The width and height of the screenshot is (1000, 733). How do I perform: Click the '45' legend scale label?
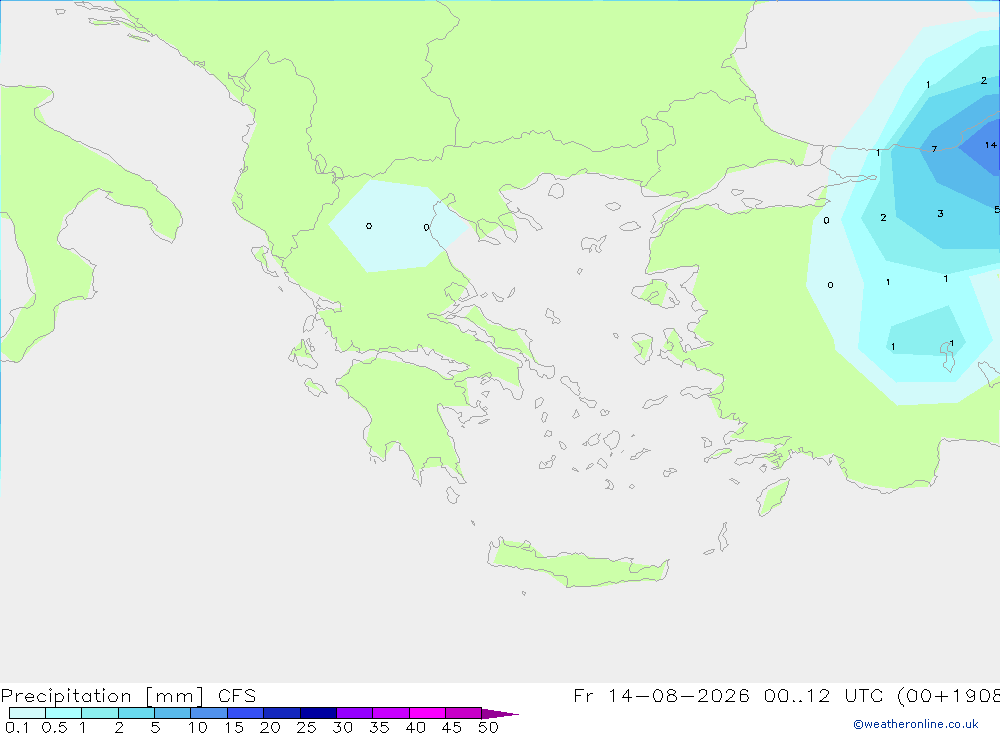[452, 727]
